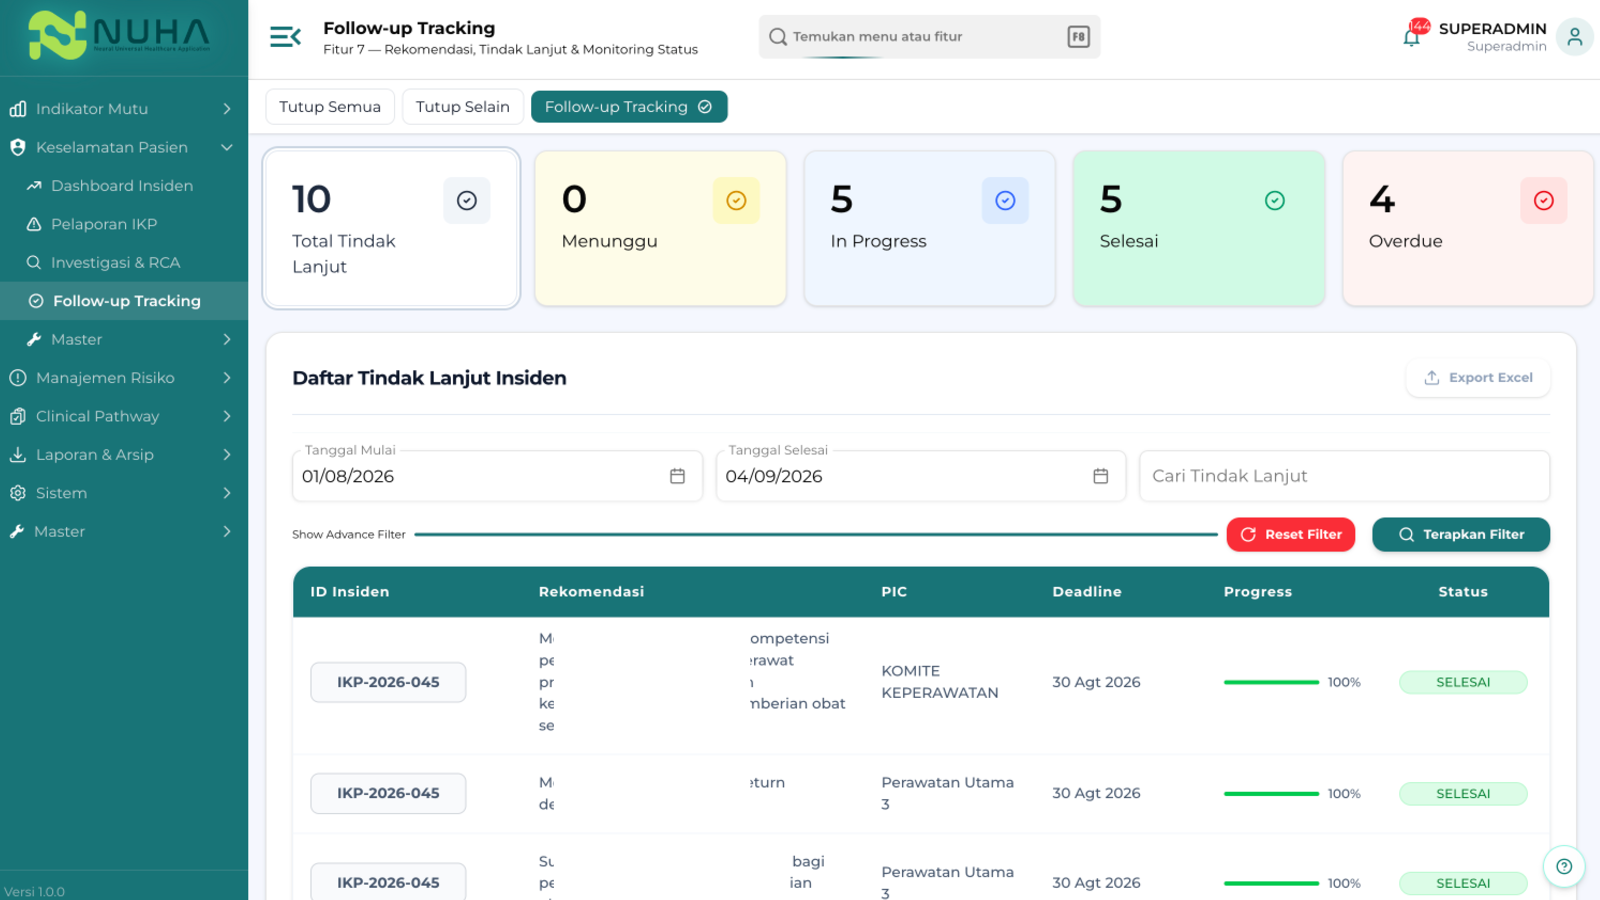Click progress bar of KOMITE KEPERAWATAN row
Image resolution: width=1600 pixels, height=900 pixels.
click(1271, 682)
